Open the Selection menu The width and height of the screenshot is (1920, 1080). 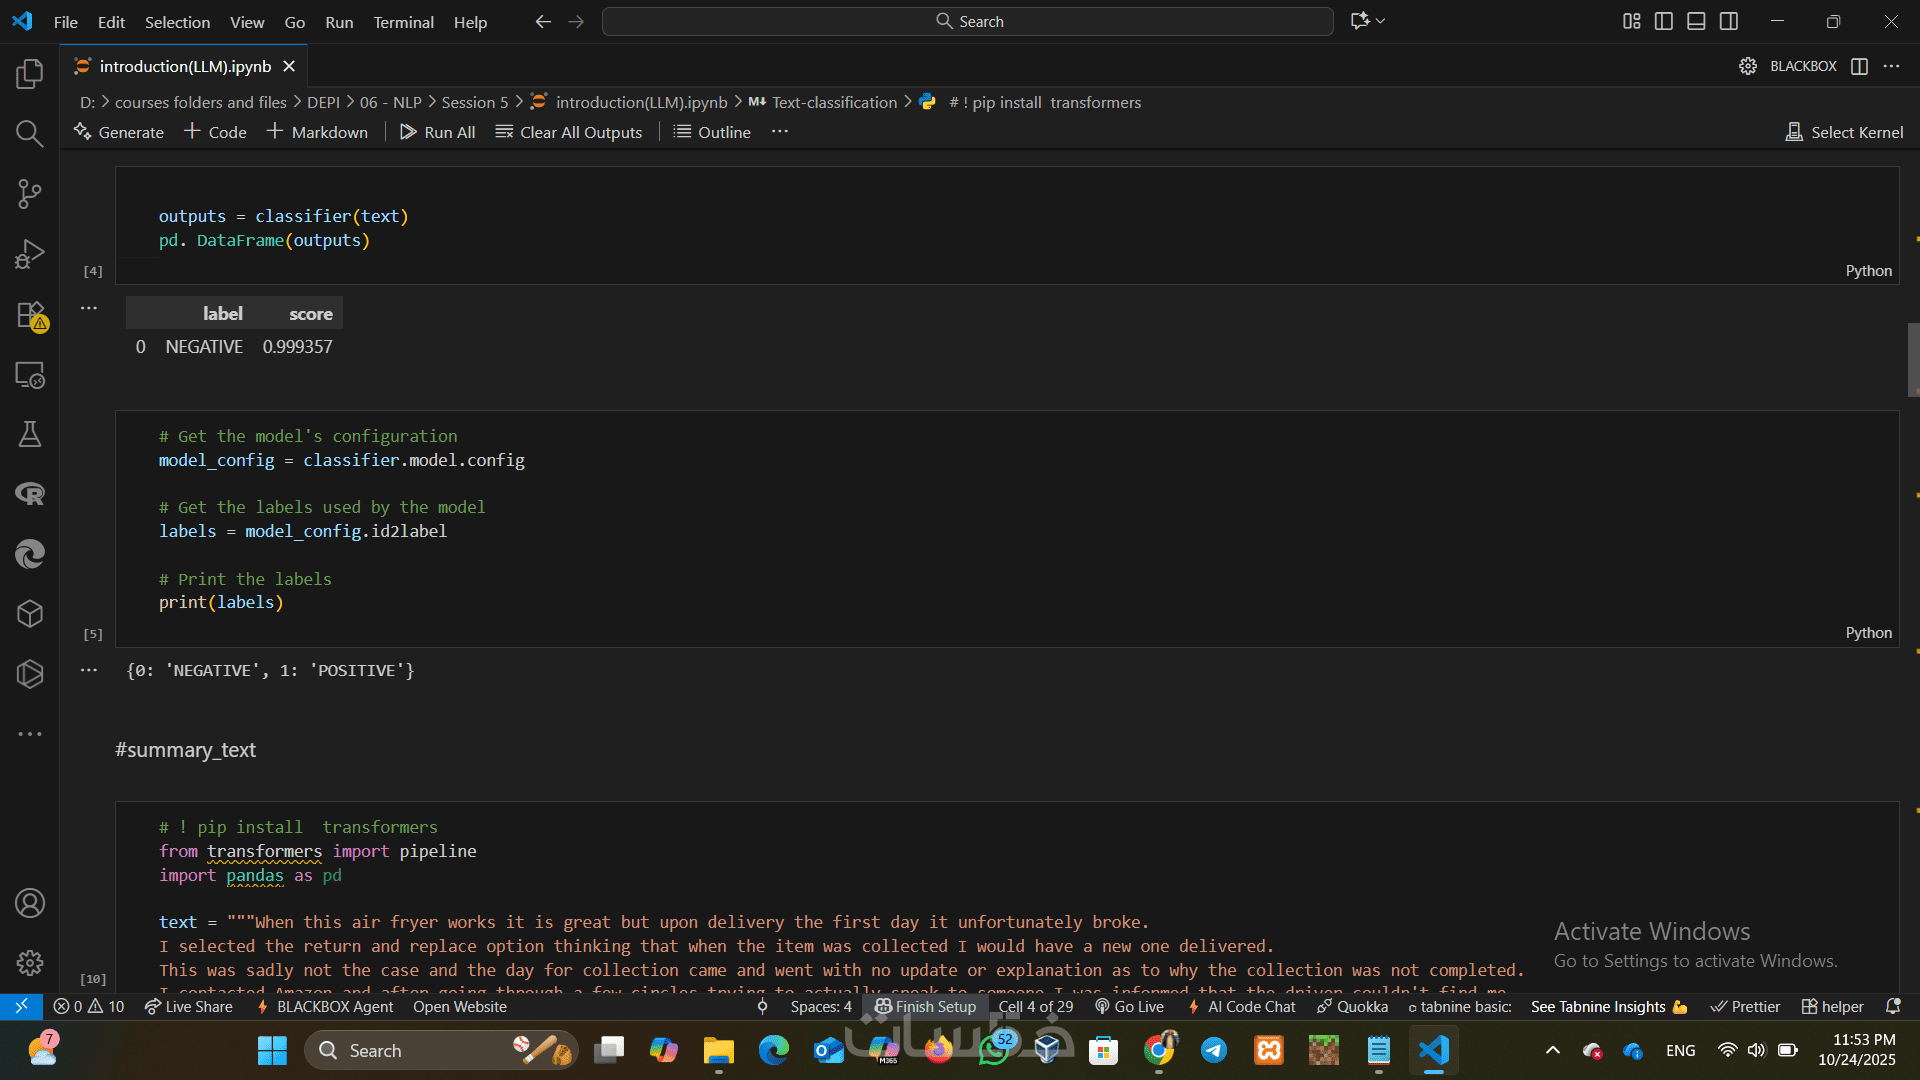177,22
